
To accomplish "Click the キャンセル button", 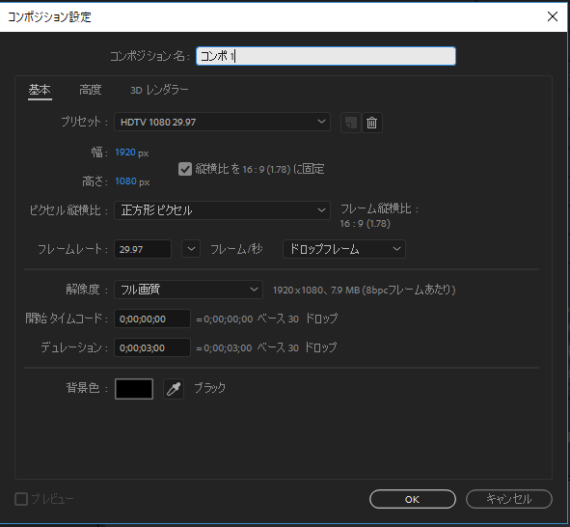I will (509, 499).
